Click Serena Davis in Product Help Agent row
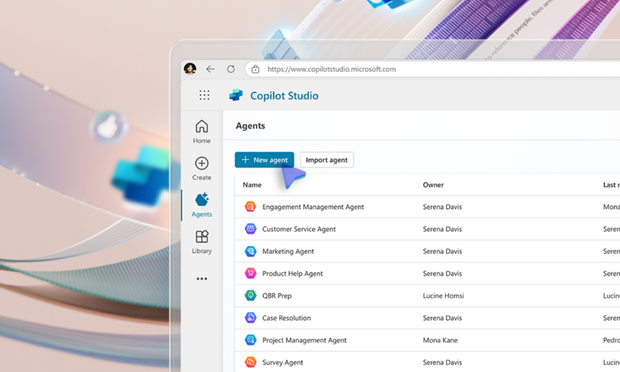The height and width of the screenshot is (372, 620). point(442,274)
